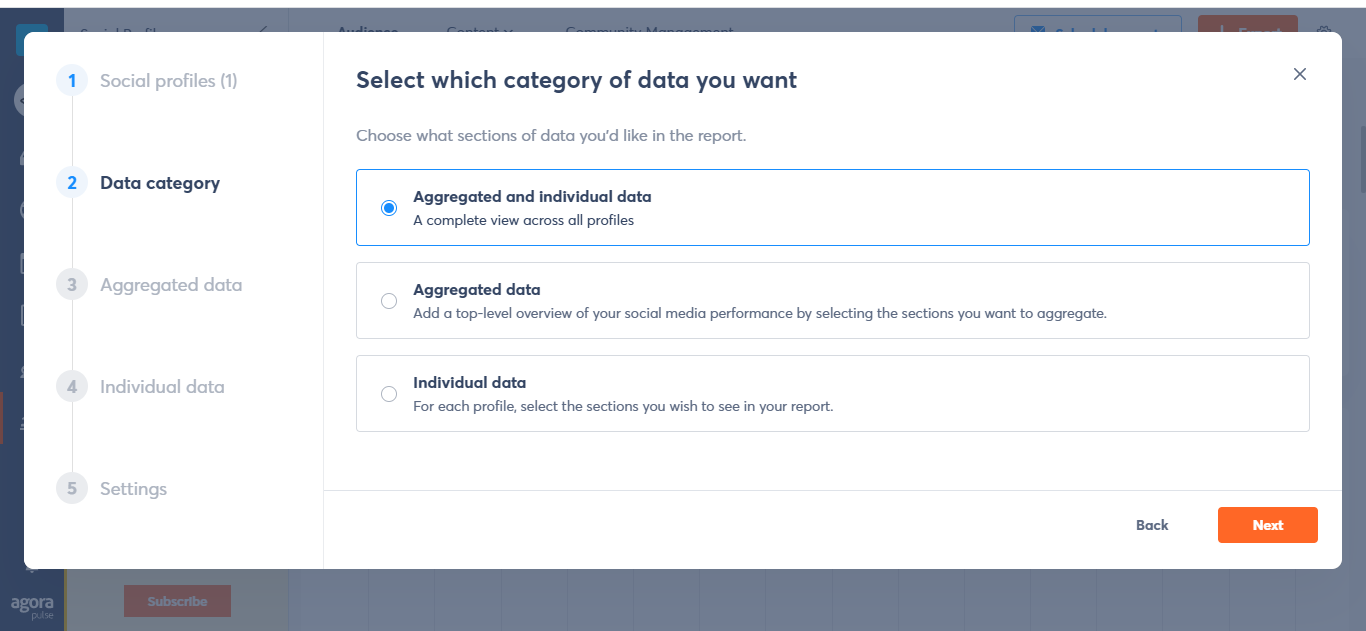Open the Settings step label
The height and width of the screenshot is (631, 1366).
point(133,489)
